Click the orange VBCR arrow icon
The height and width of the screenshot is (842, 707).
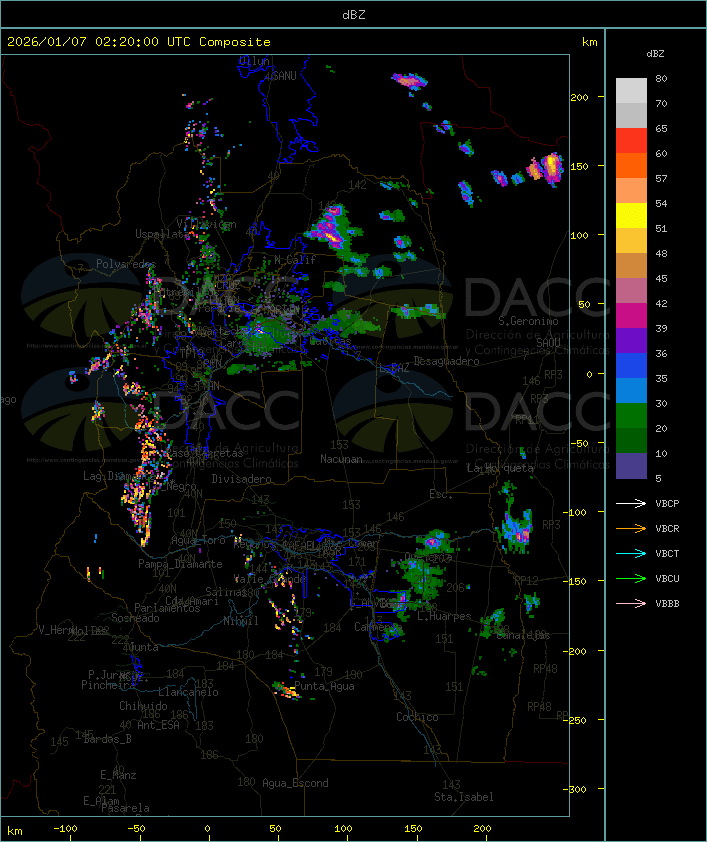click(x=632, y=528)
